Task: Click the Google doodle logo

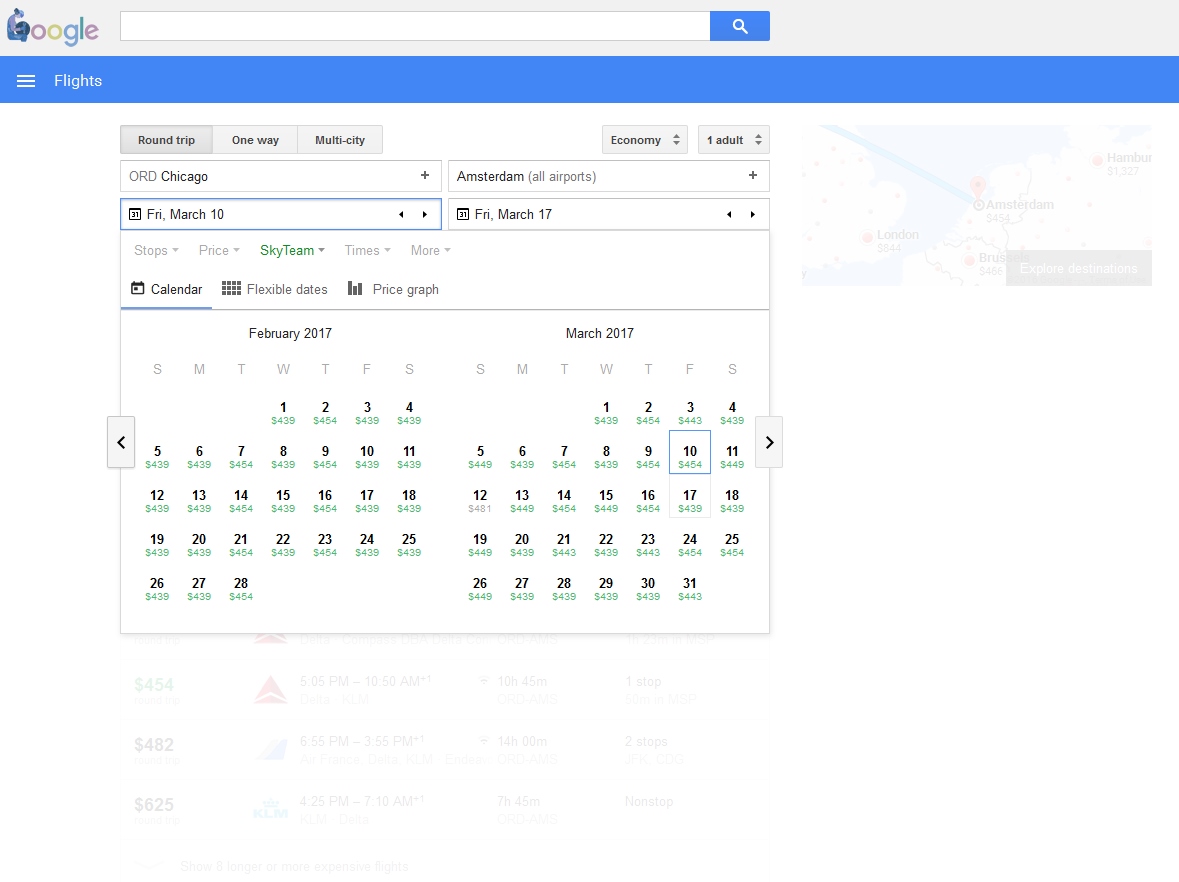Action: pos(53,27)
